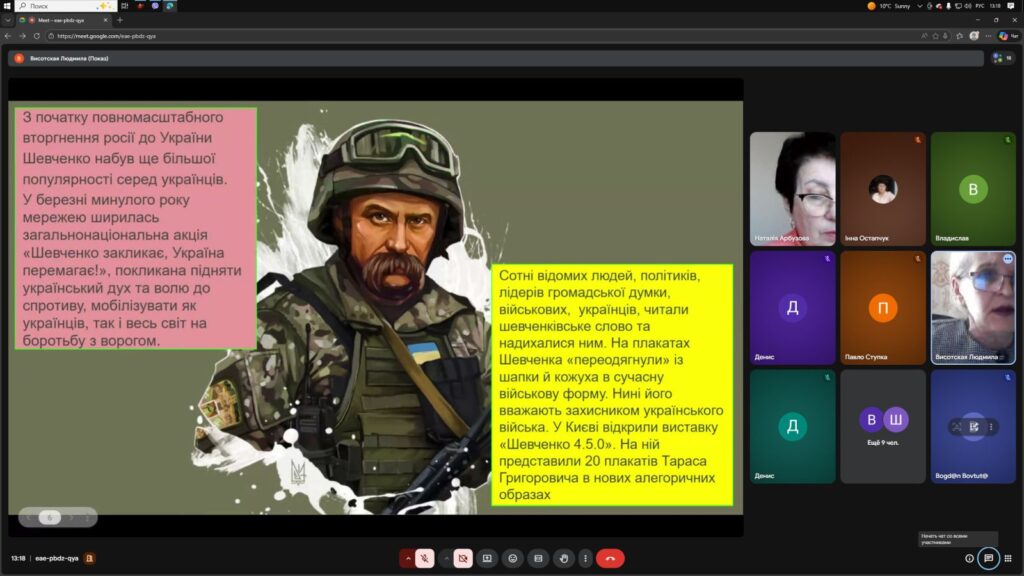This screenshot has height=576, width=1024.
Task: Expand video settings arrow beside camera
Action: click(446, 558)
